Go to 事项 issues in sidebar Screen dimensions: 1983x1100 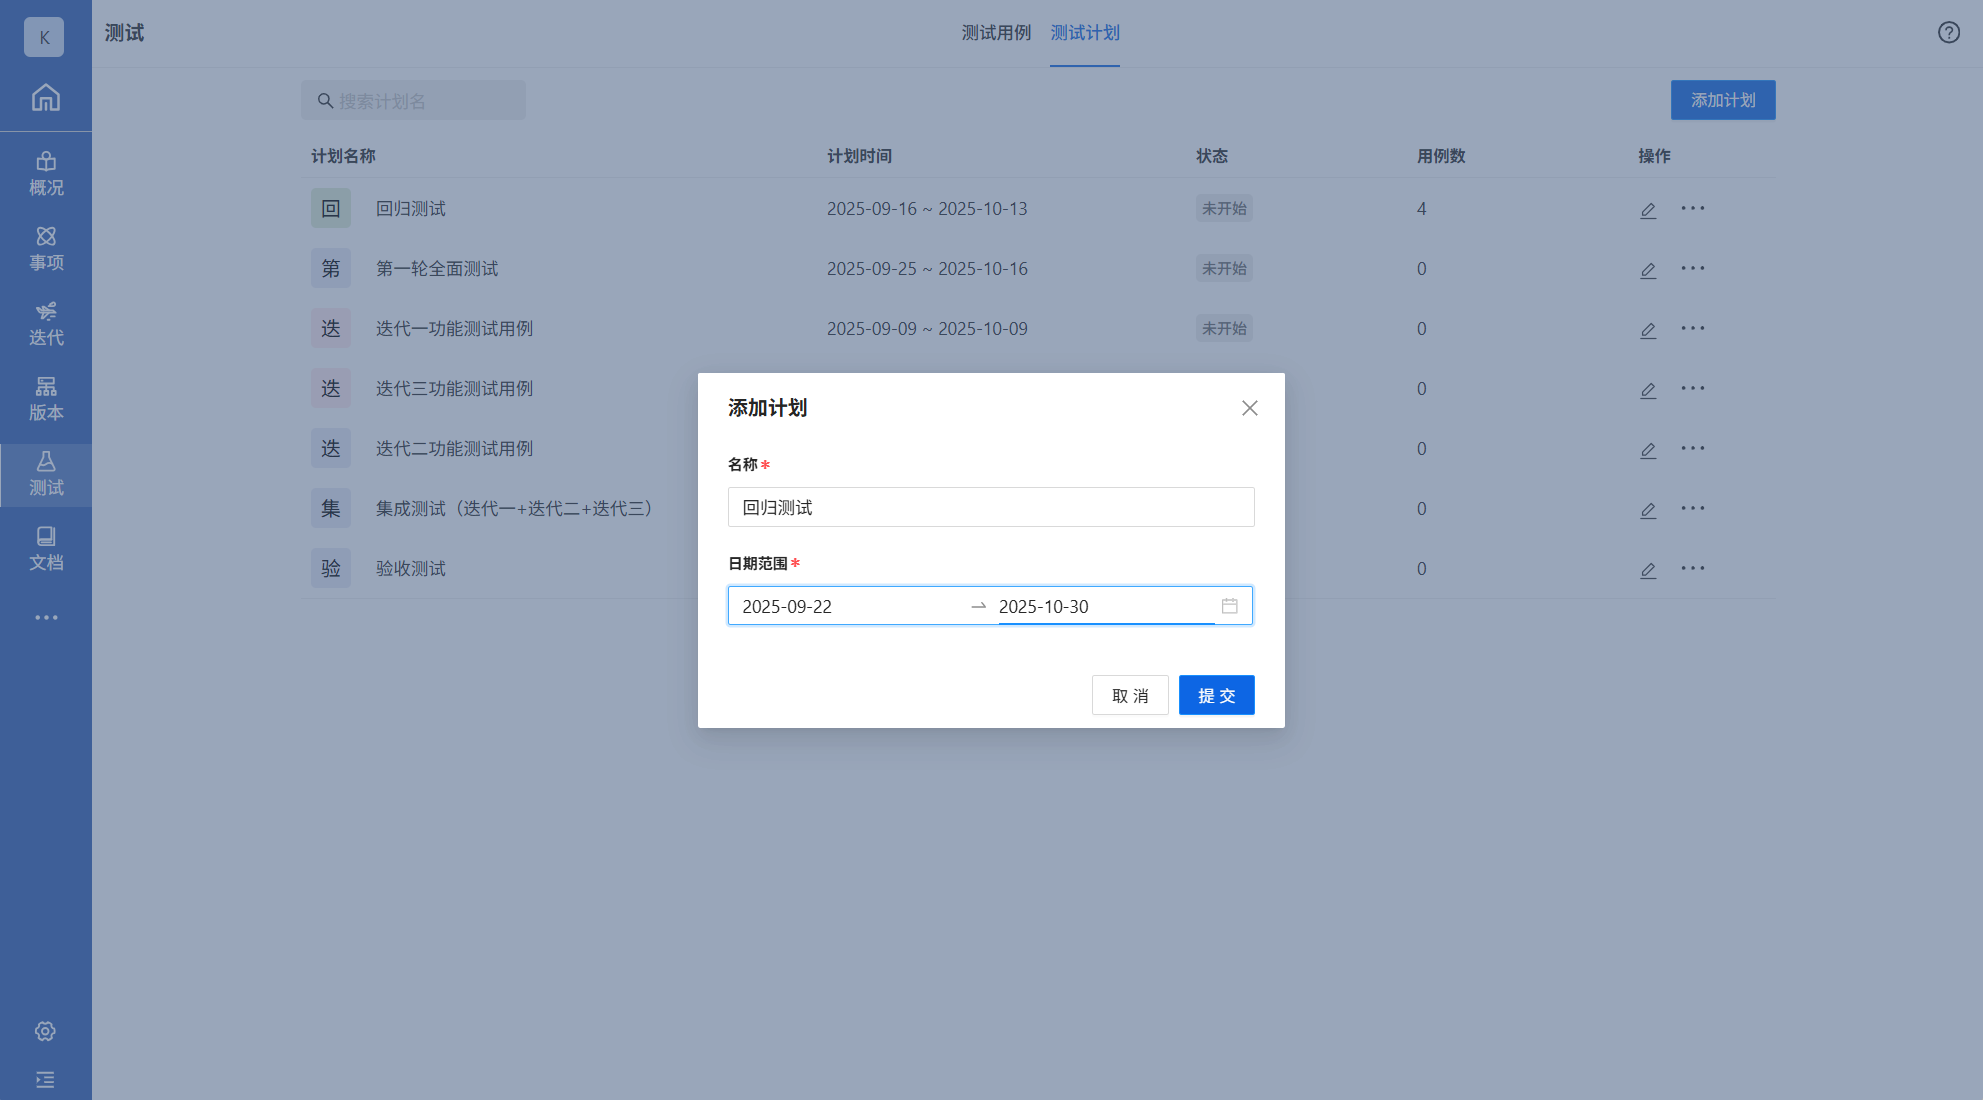tap(46, 248)
